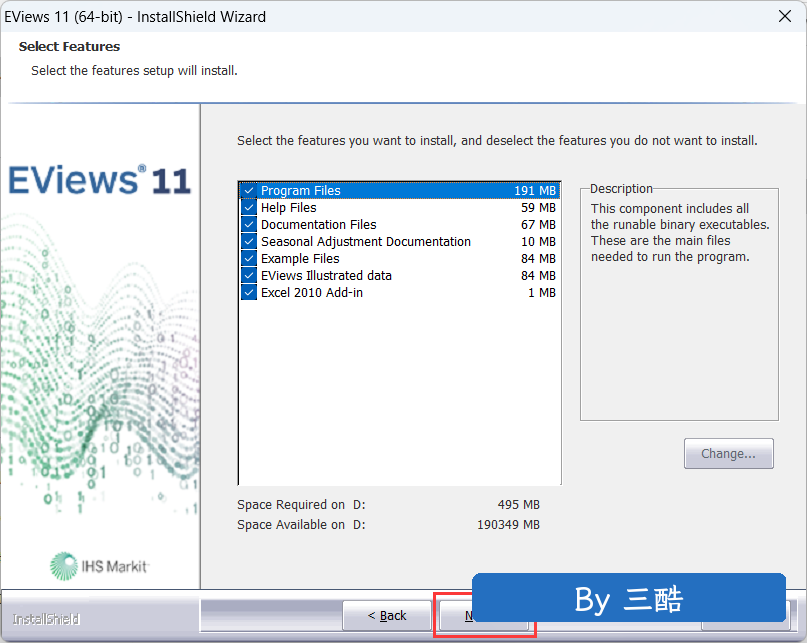Click the '59 MB' size value
Viewport: 807px width, 643px height.
pos(538,207)
